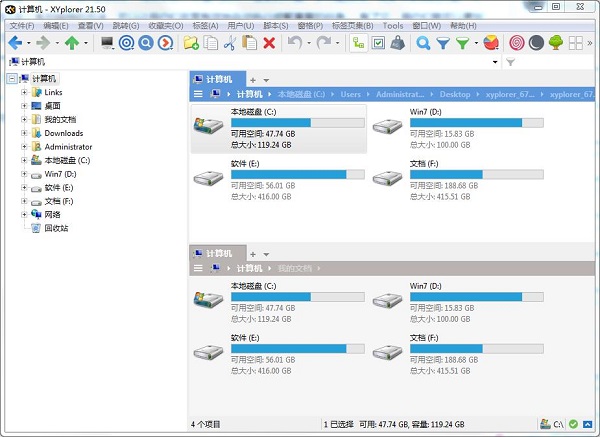
Task: Open Recent Locations toolbar icon
Action: (x=165, y=43)
